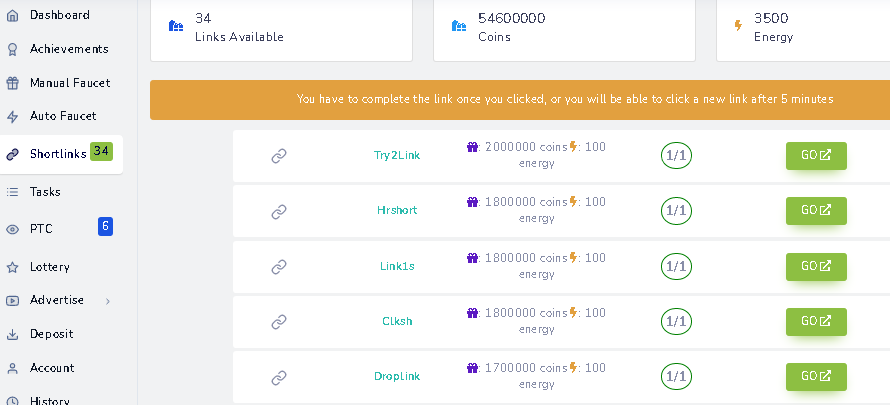This screenshot has width=890, height=405.
Task: Click the Auto Faucet lightning icon
Action: pyautogui.click(x=12, y=117)
